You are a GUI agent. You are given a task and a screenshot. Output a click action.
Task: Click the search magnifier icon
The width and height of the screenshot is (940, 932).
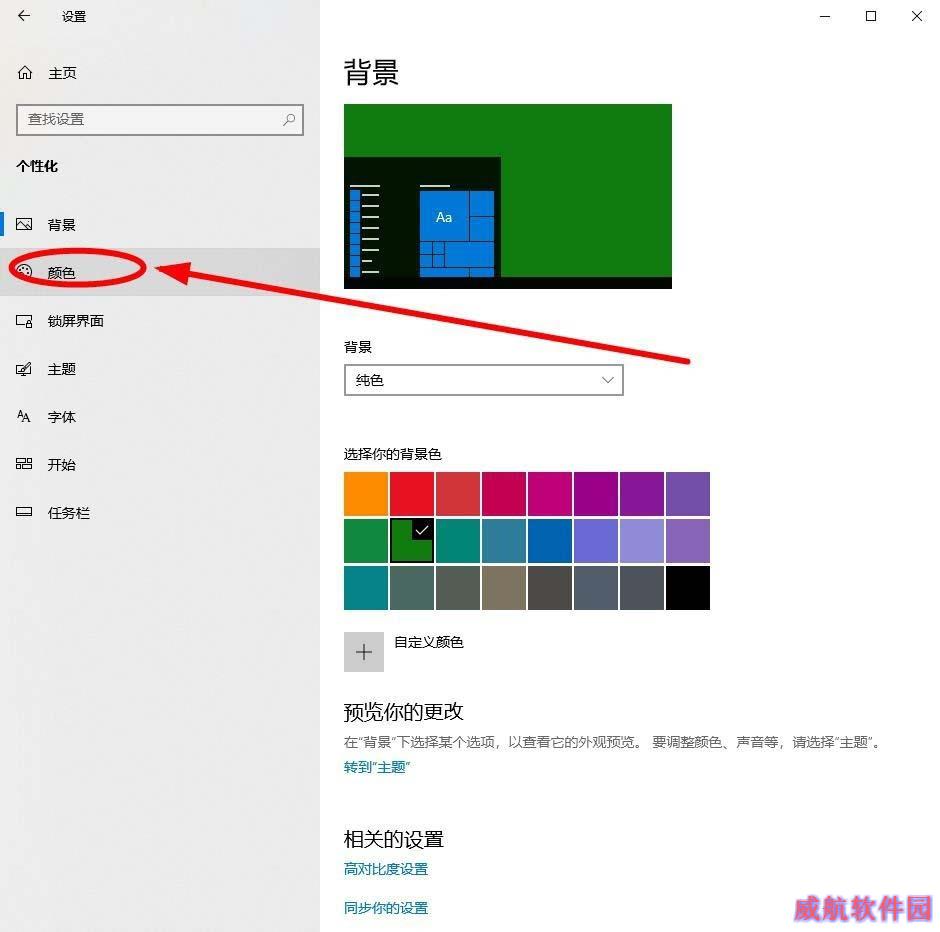(289, 119)
